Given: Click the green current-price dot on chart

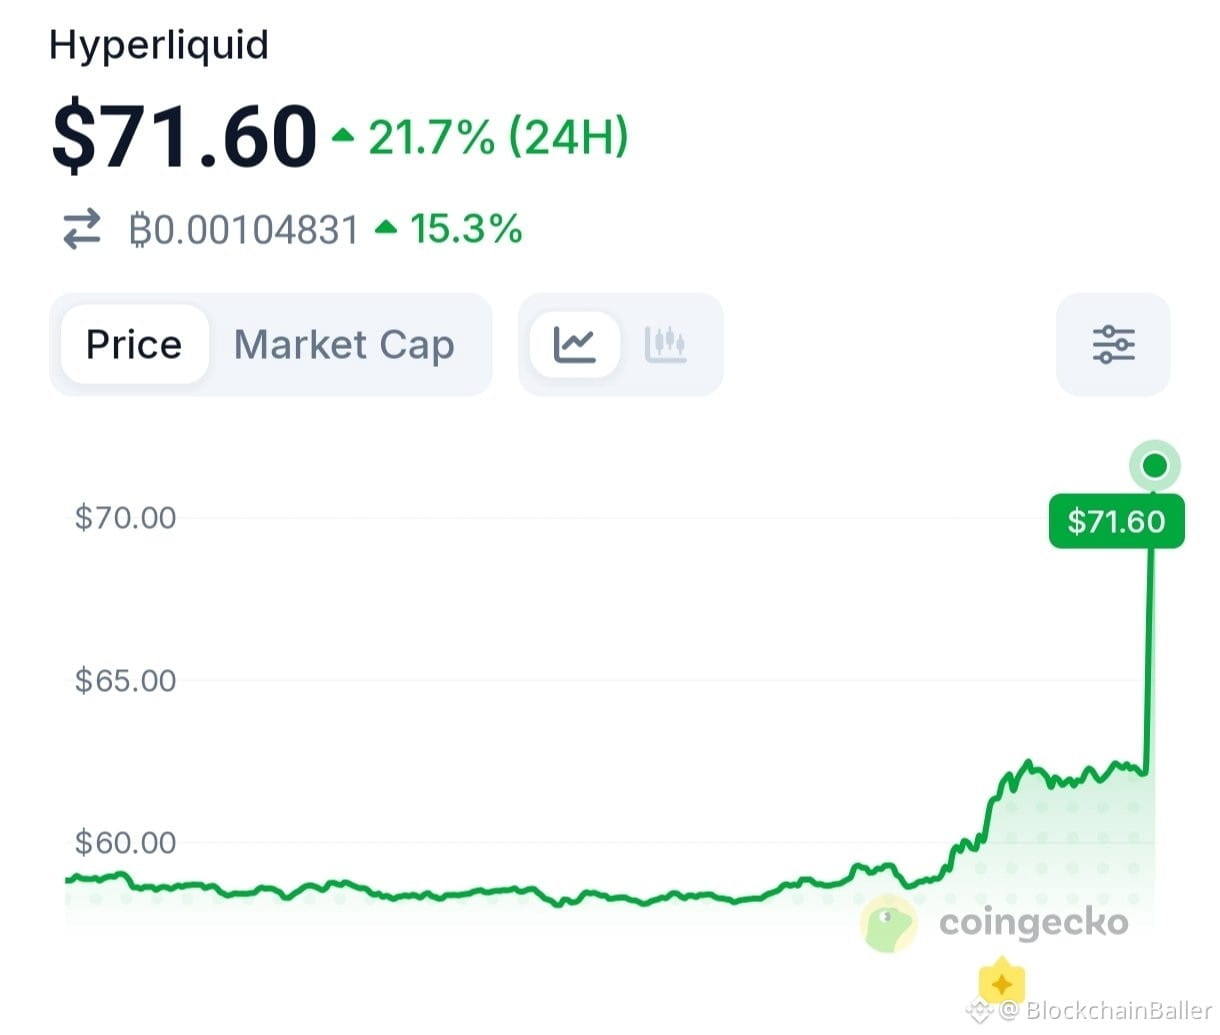Looking at the screenshot, I should coord(1155,466).
